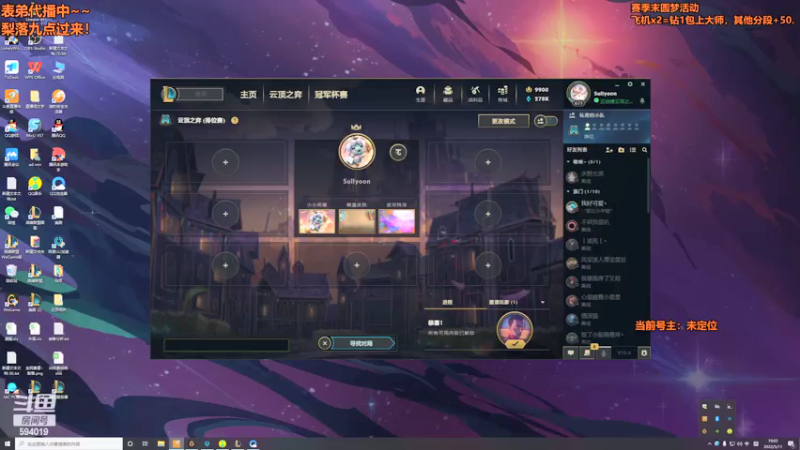Screen dimensions: 800x450
Task: Click the Sullyoon name under the lobby avatar
Action: pyautogui.click(x=357, y=181)
